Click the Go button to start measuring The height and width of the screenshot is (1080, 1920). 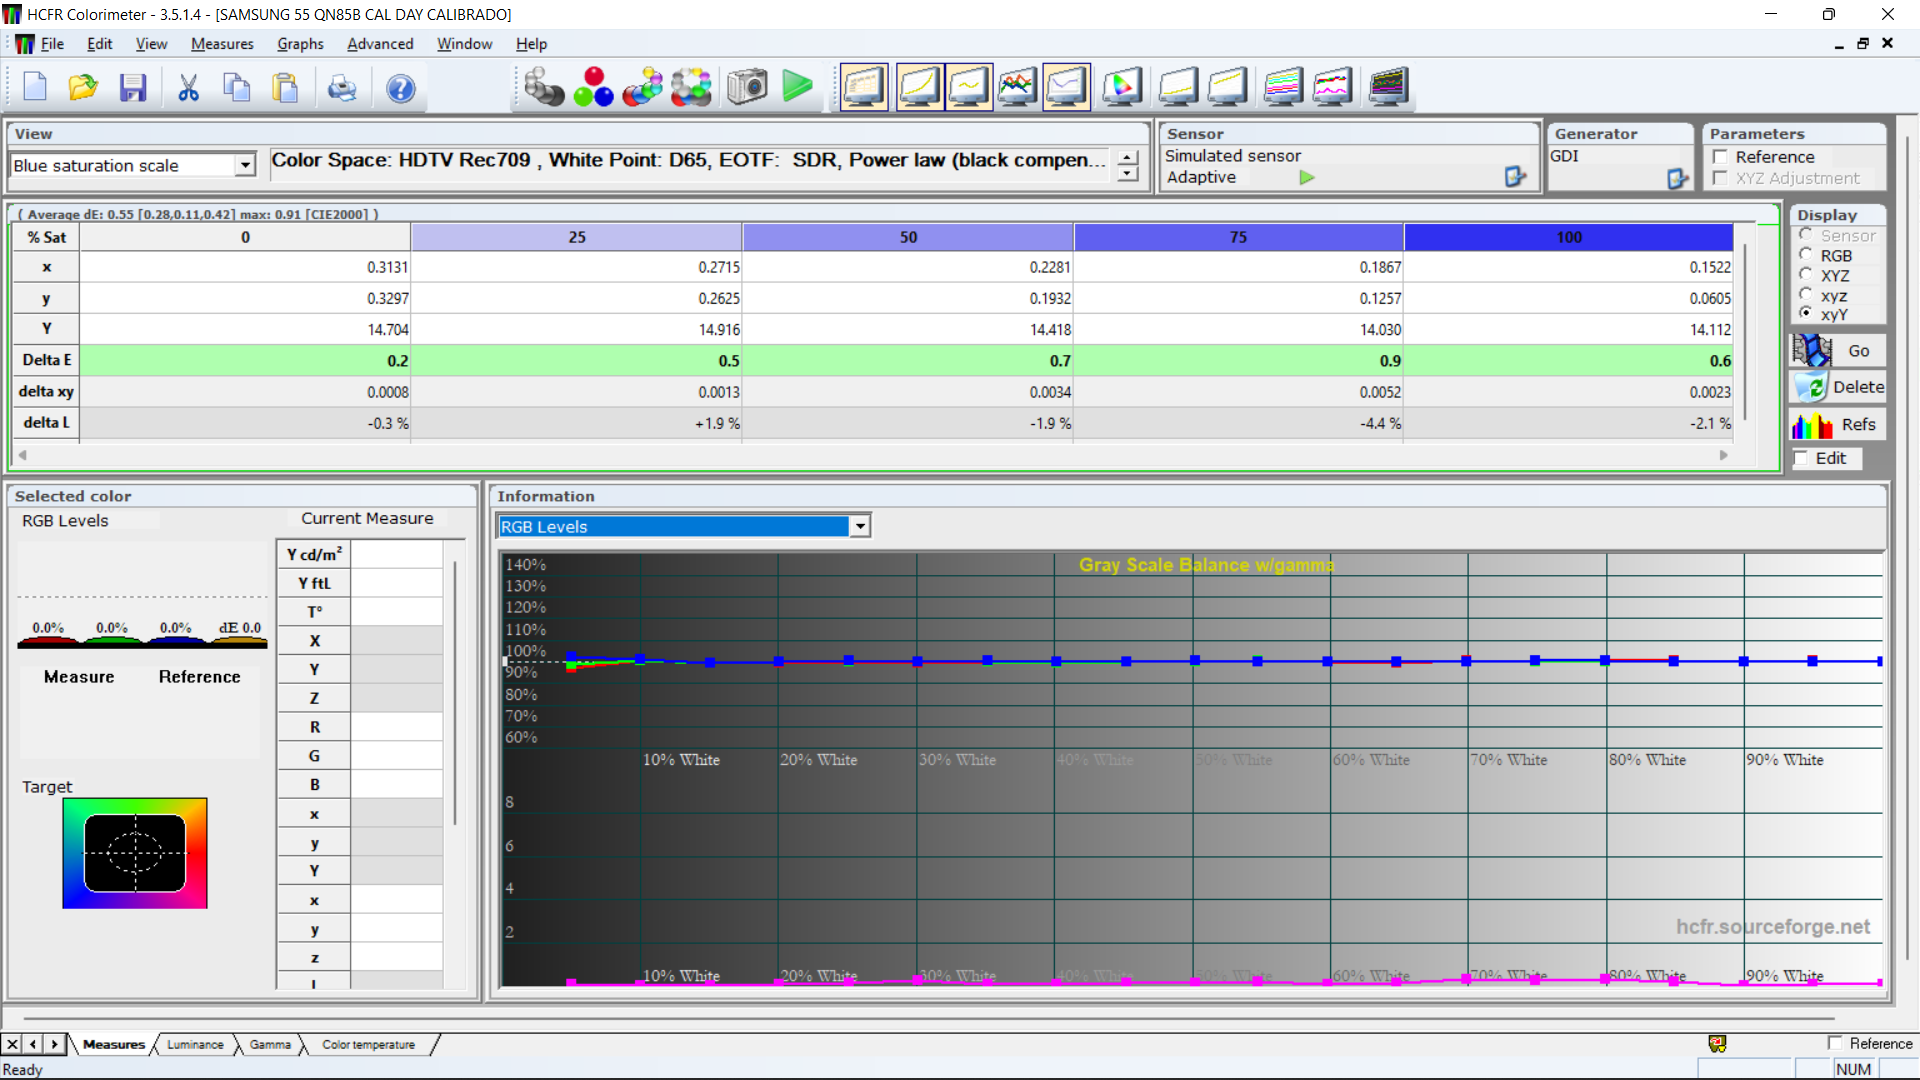tap(1838, 351)
